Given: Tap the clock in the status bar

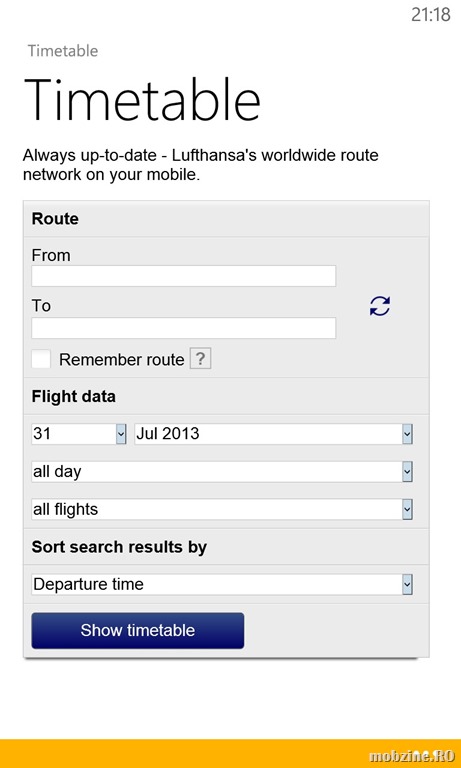Looking at the screenshot, I should click(431, 15).
